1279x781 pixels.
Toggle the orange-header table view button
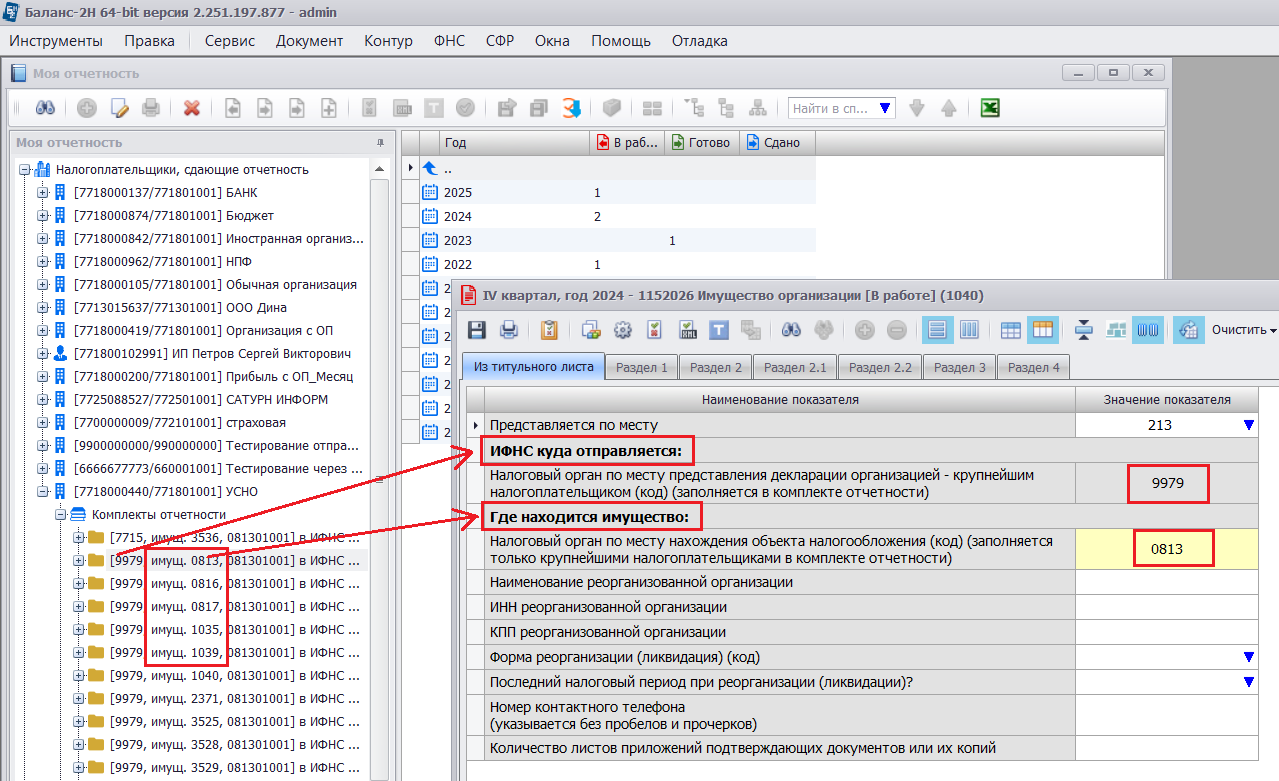1043,329
